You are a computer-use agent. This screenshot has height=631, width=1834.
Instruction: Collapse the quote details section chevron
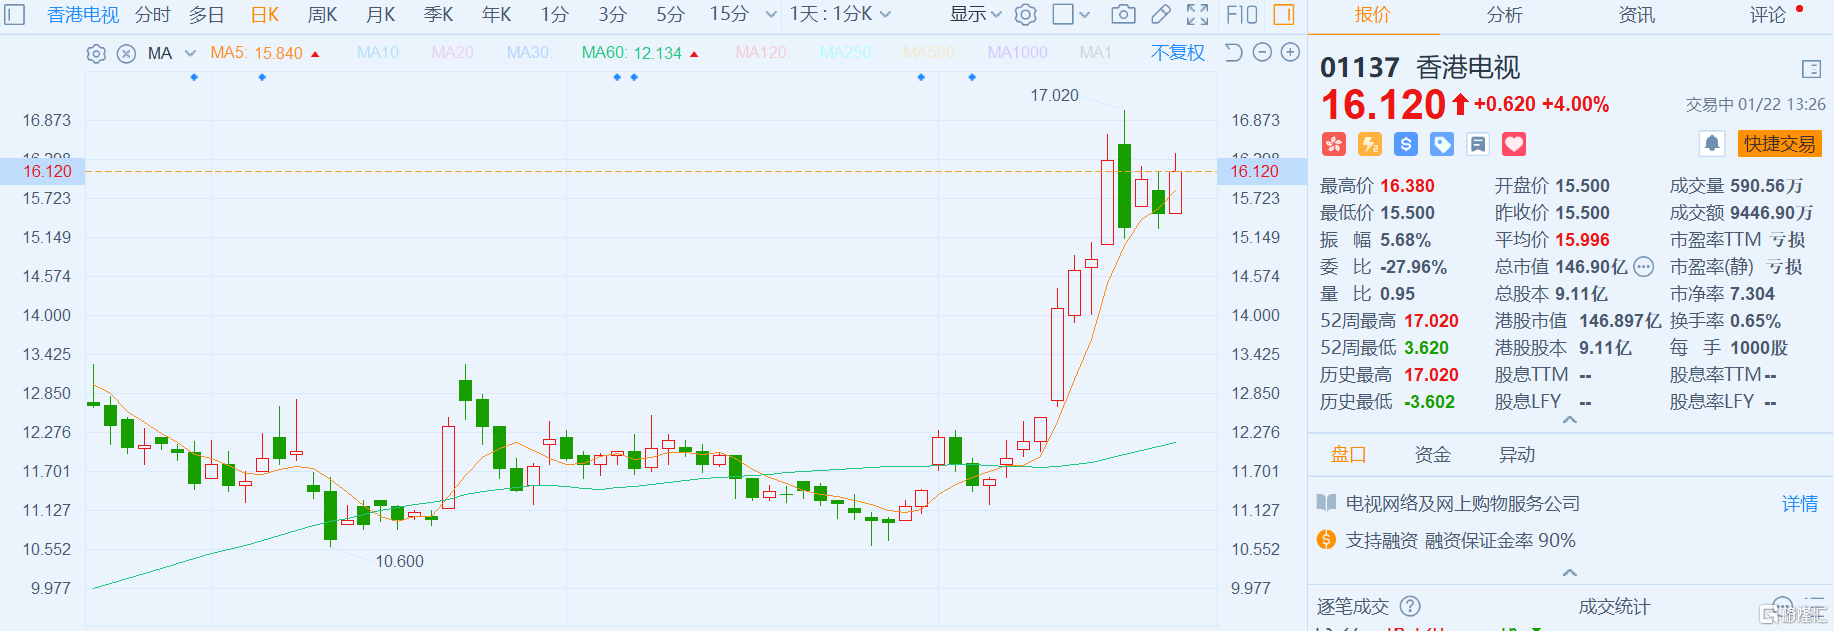[x=1570, y=420]
